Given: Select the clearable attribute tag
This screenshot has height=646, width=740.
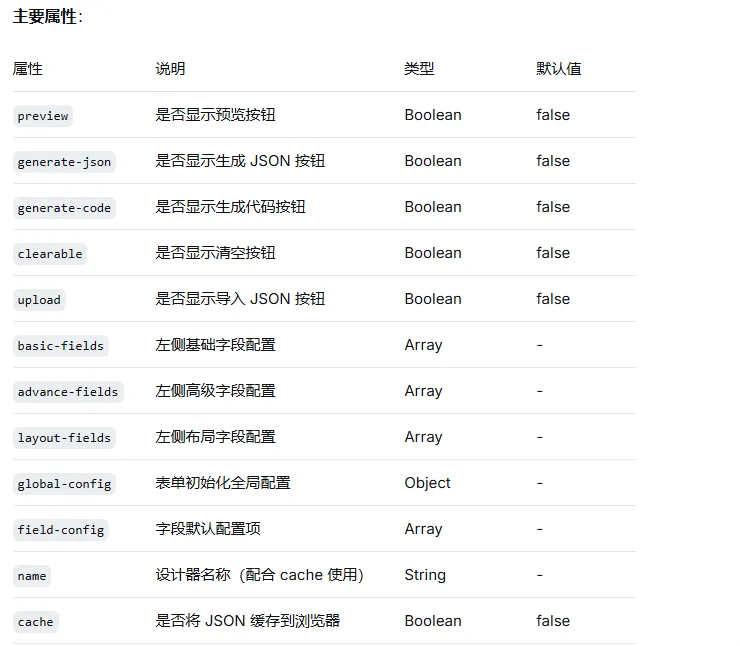Looking at the screenshot, I should (50, 254).
